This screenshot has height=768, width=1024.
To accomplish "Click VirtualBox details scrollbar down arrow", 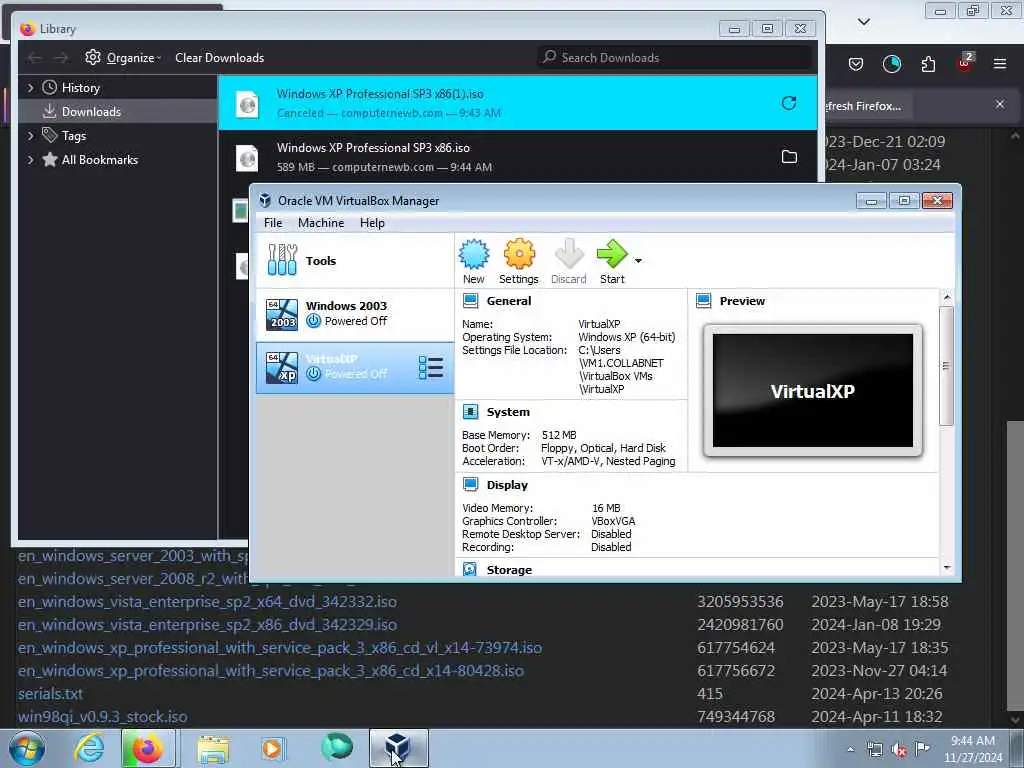I will coord(947,568).
